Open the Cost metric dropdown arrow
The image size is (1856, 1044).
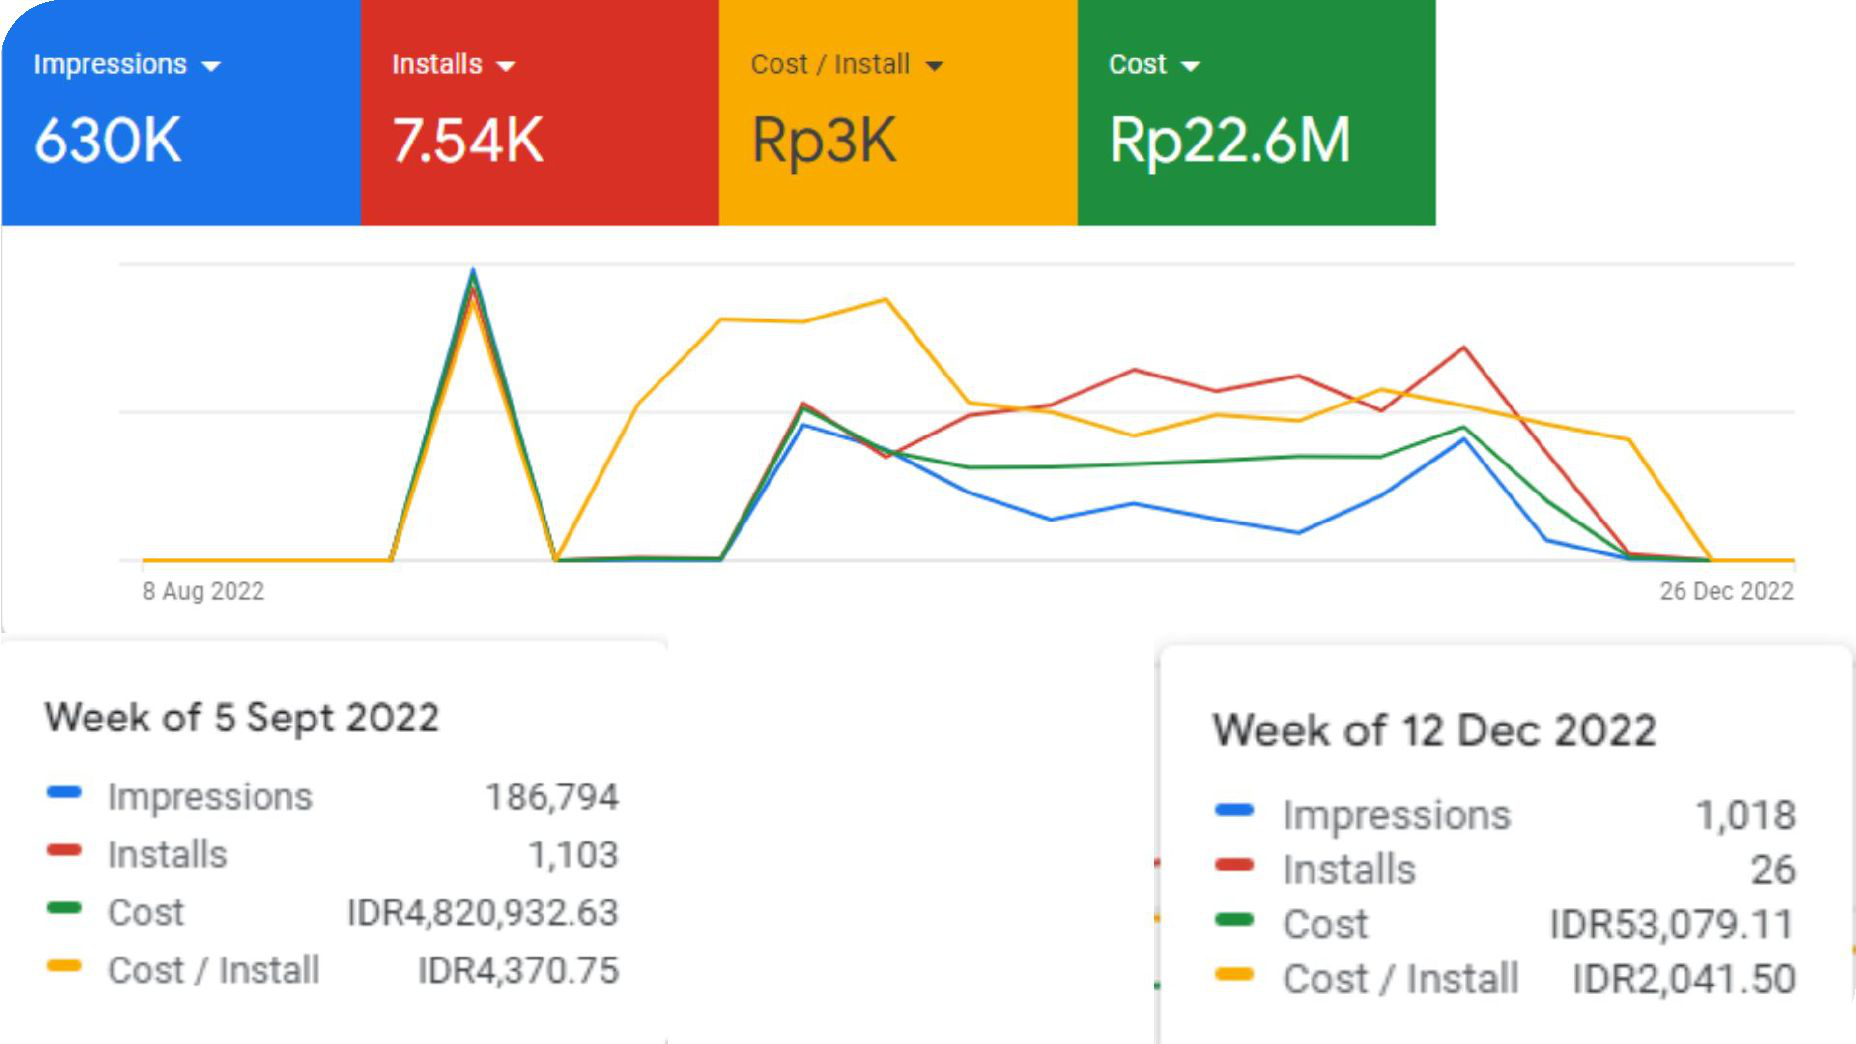(1190, 67)
